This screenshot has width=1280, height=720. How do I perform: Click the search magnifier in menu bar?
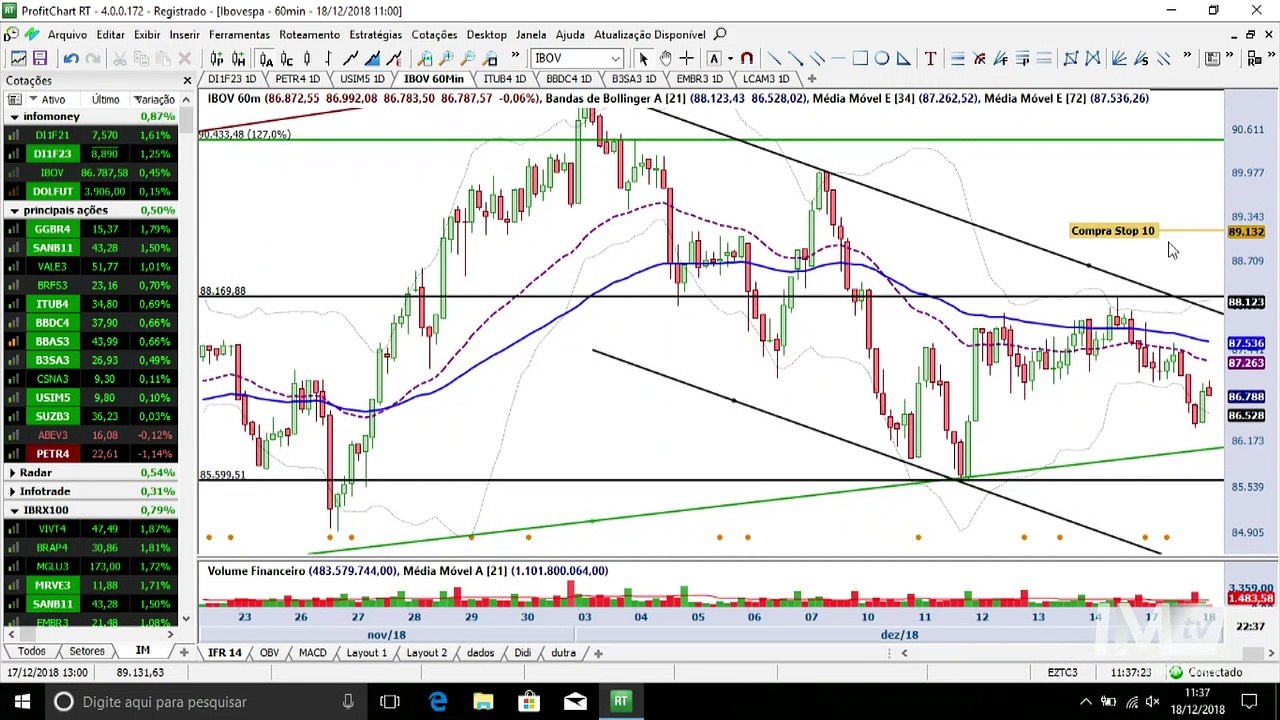pyautogui.click(x=720, y=34)
